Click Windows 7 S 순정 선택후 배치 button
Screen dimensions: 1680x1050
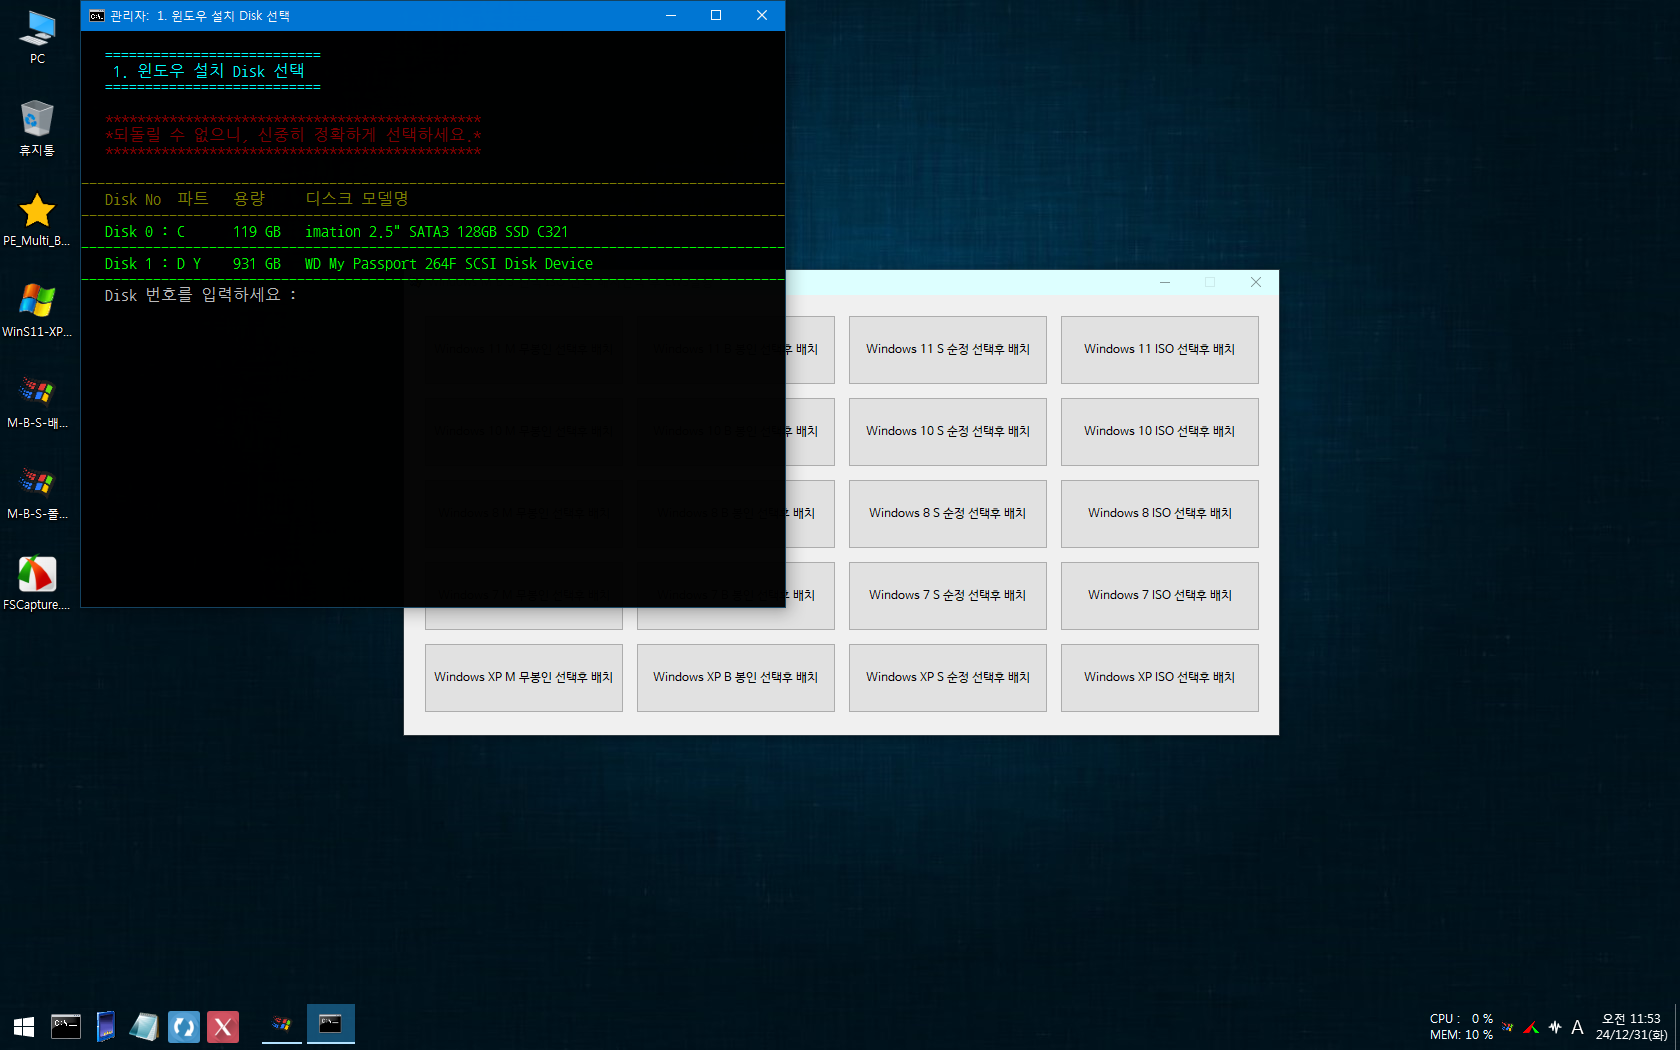click(948, 596)
